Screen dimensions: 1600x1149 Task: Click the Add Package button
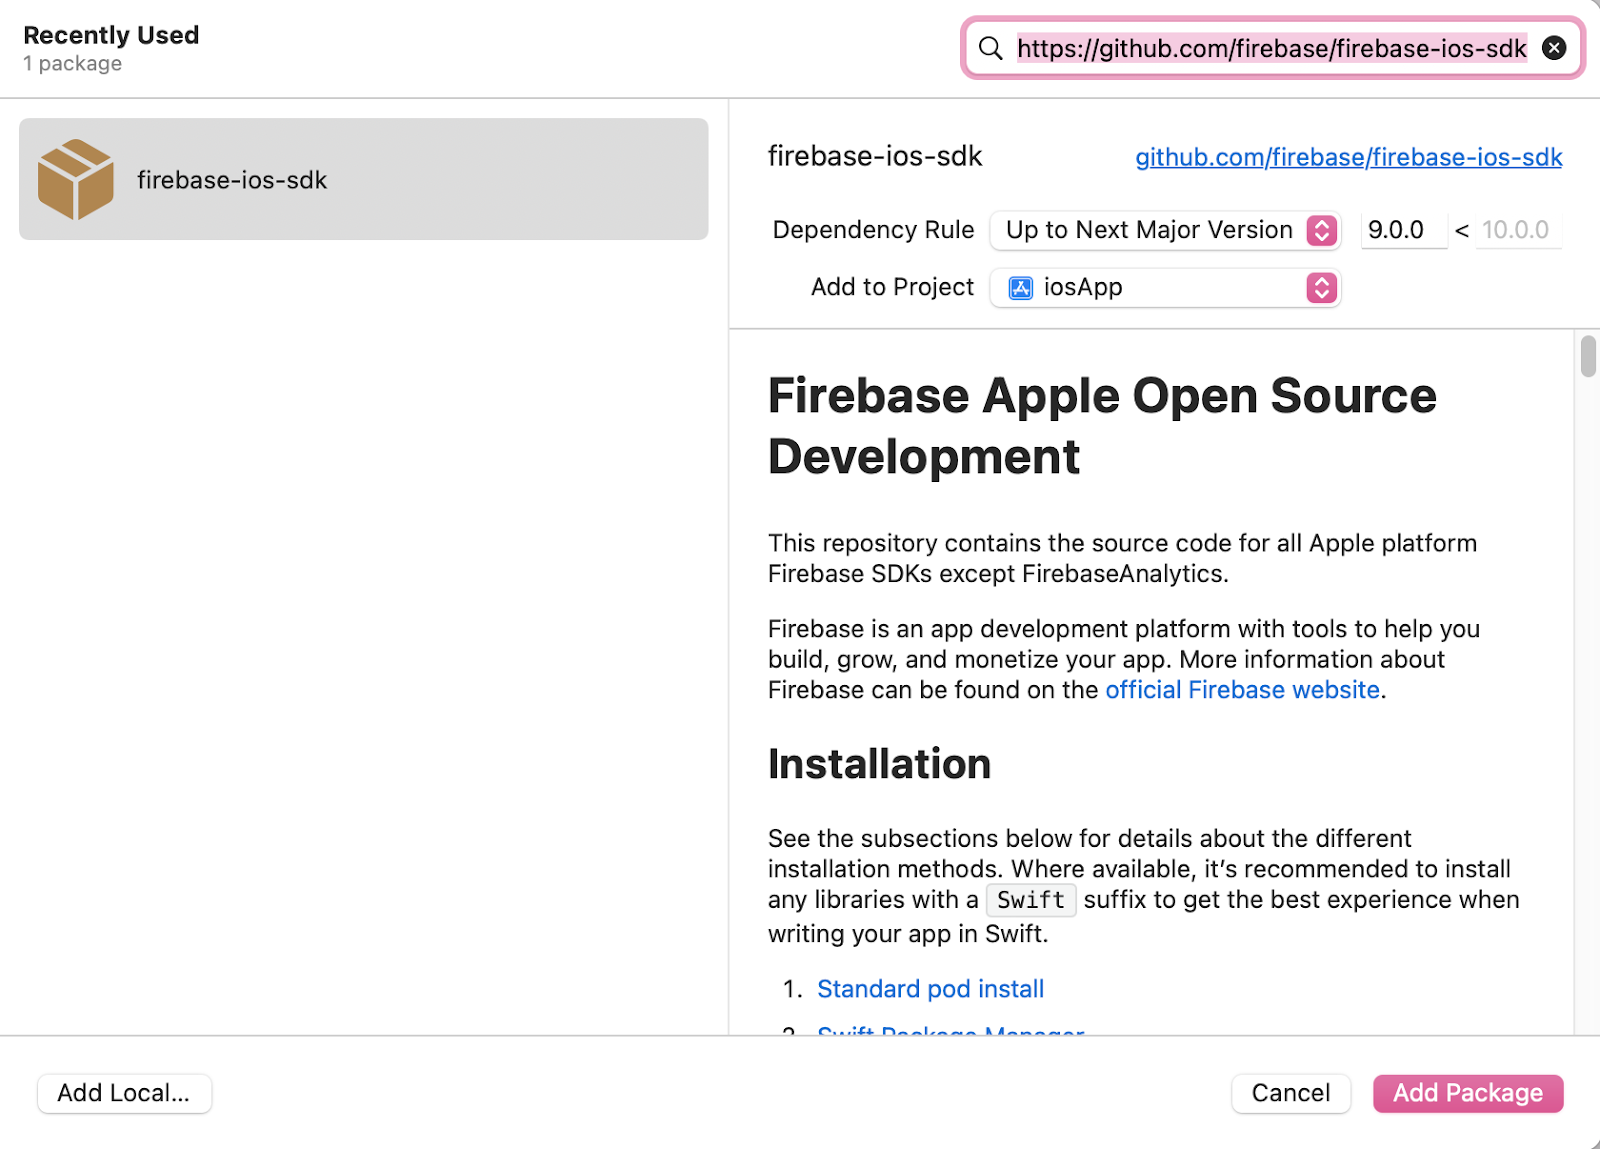[x=1467, y=1093]
